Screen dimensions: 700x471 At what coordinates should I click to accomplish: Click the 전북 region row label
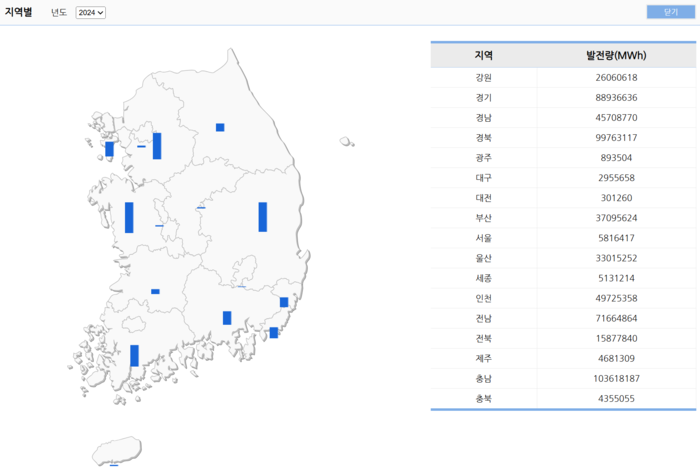point(483,339)
